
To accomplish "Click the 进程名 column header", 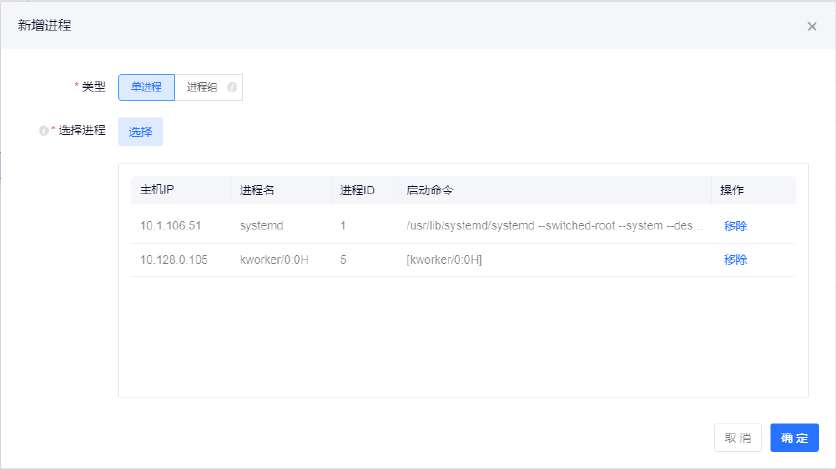I will [x=256, y=190].
